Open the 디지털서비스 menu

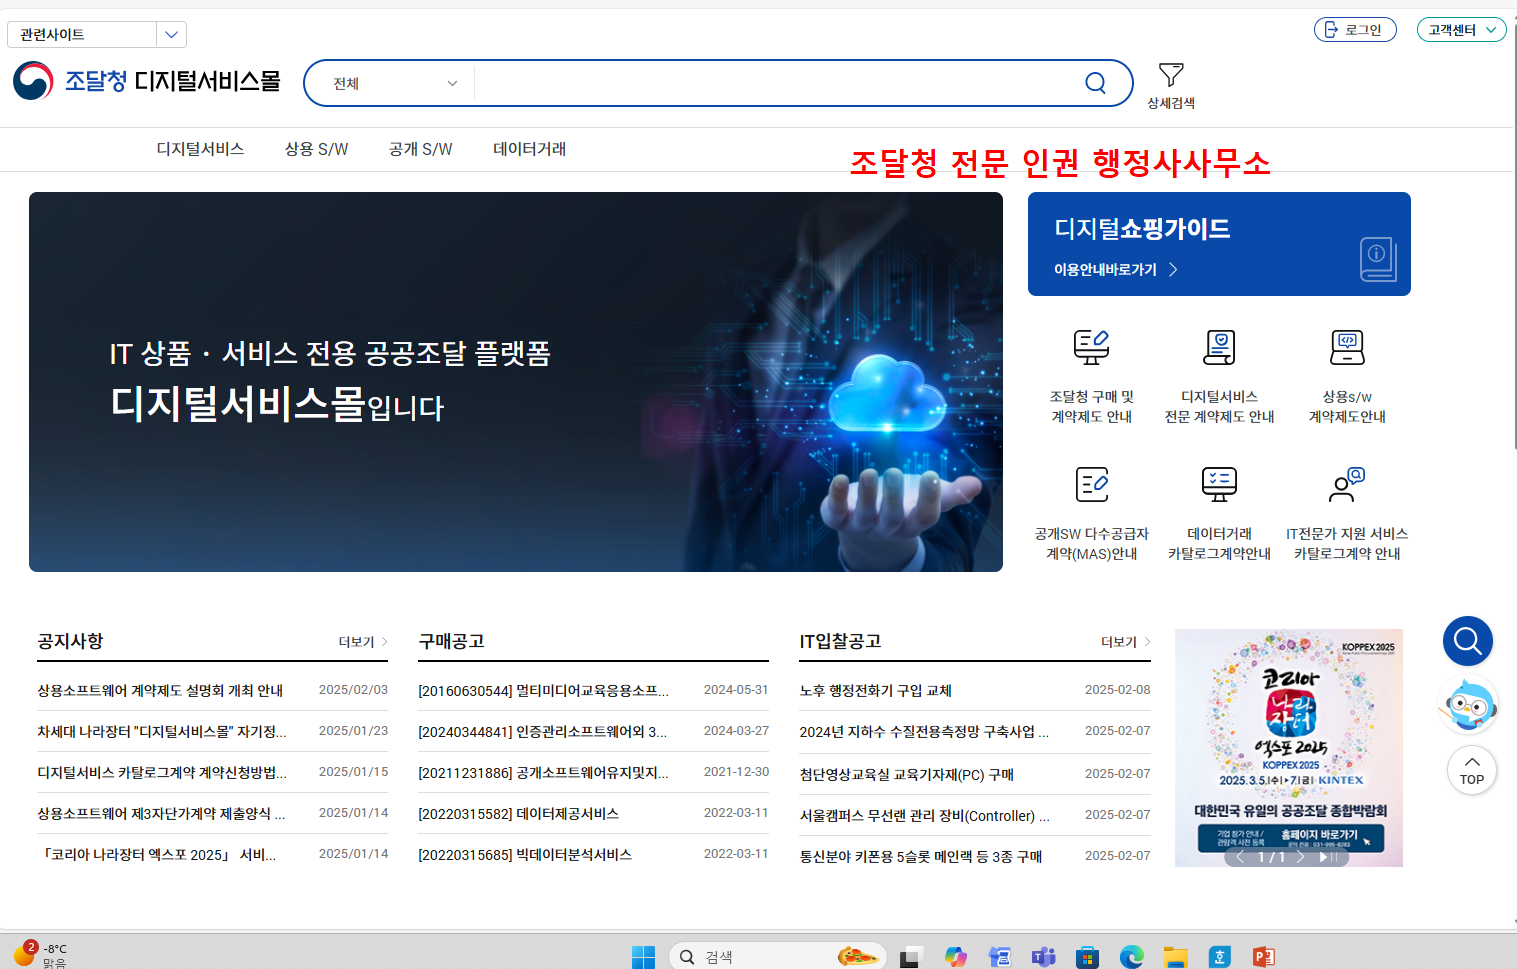click(200, 149)
